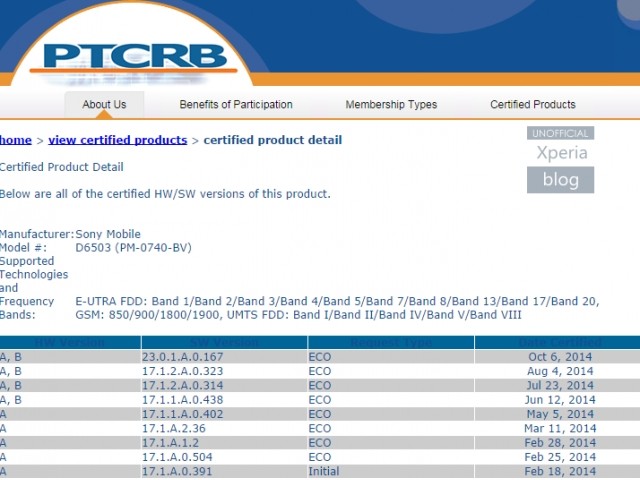Image resolution: width=640 pixels, height=480 pixels.
Task: Click certified product detail breadcrumb text
Action: [273, 140]
